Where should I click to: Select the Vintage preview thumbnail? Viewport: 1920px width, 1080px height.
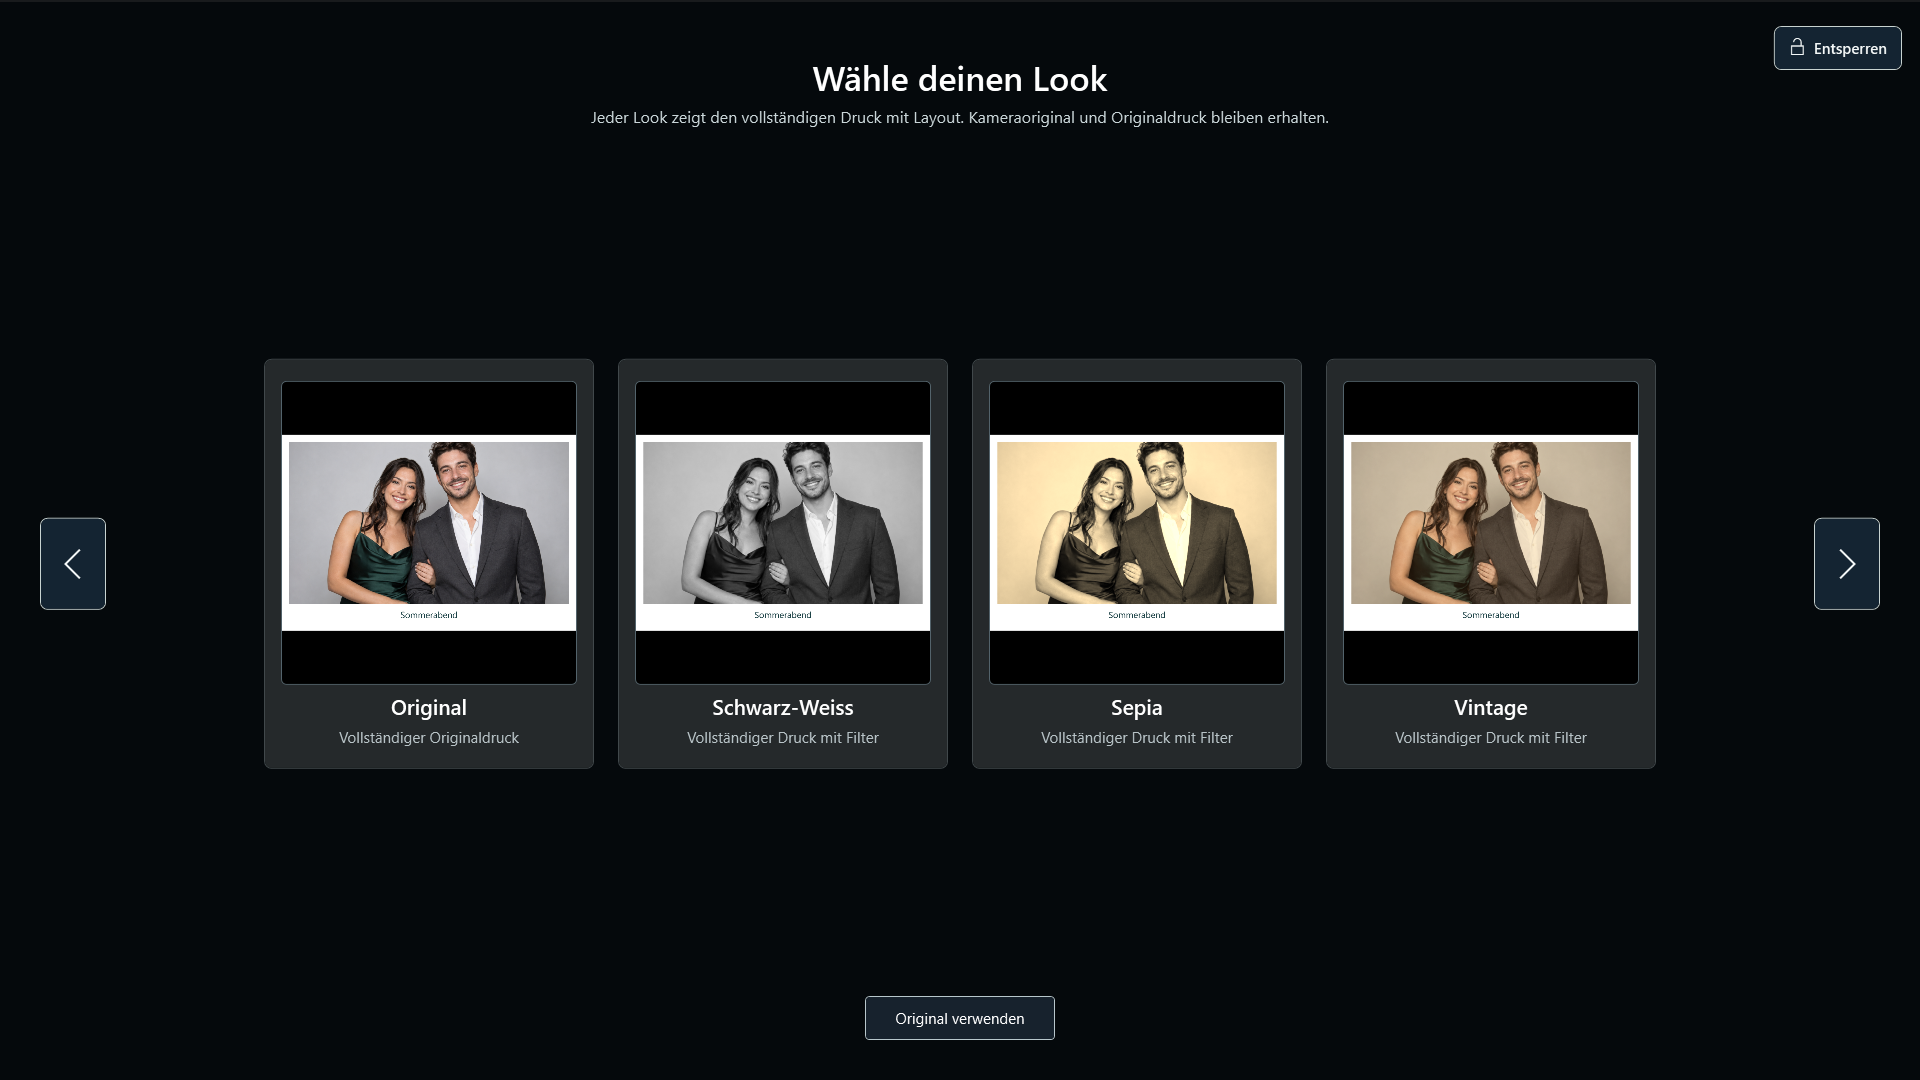(x=1491, y=533)
